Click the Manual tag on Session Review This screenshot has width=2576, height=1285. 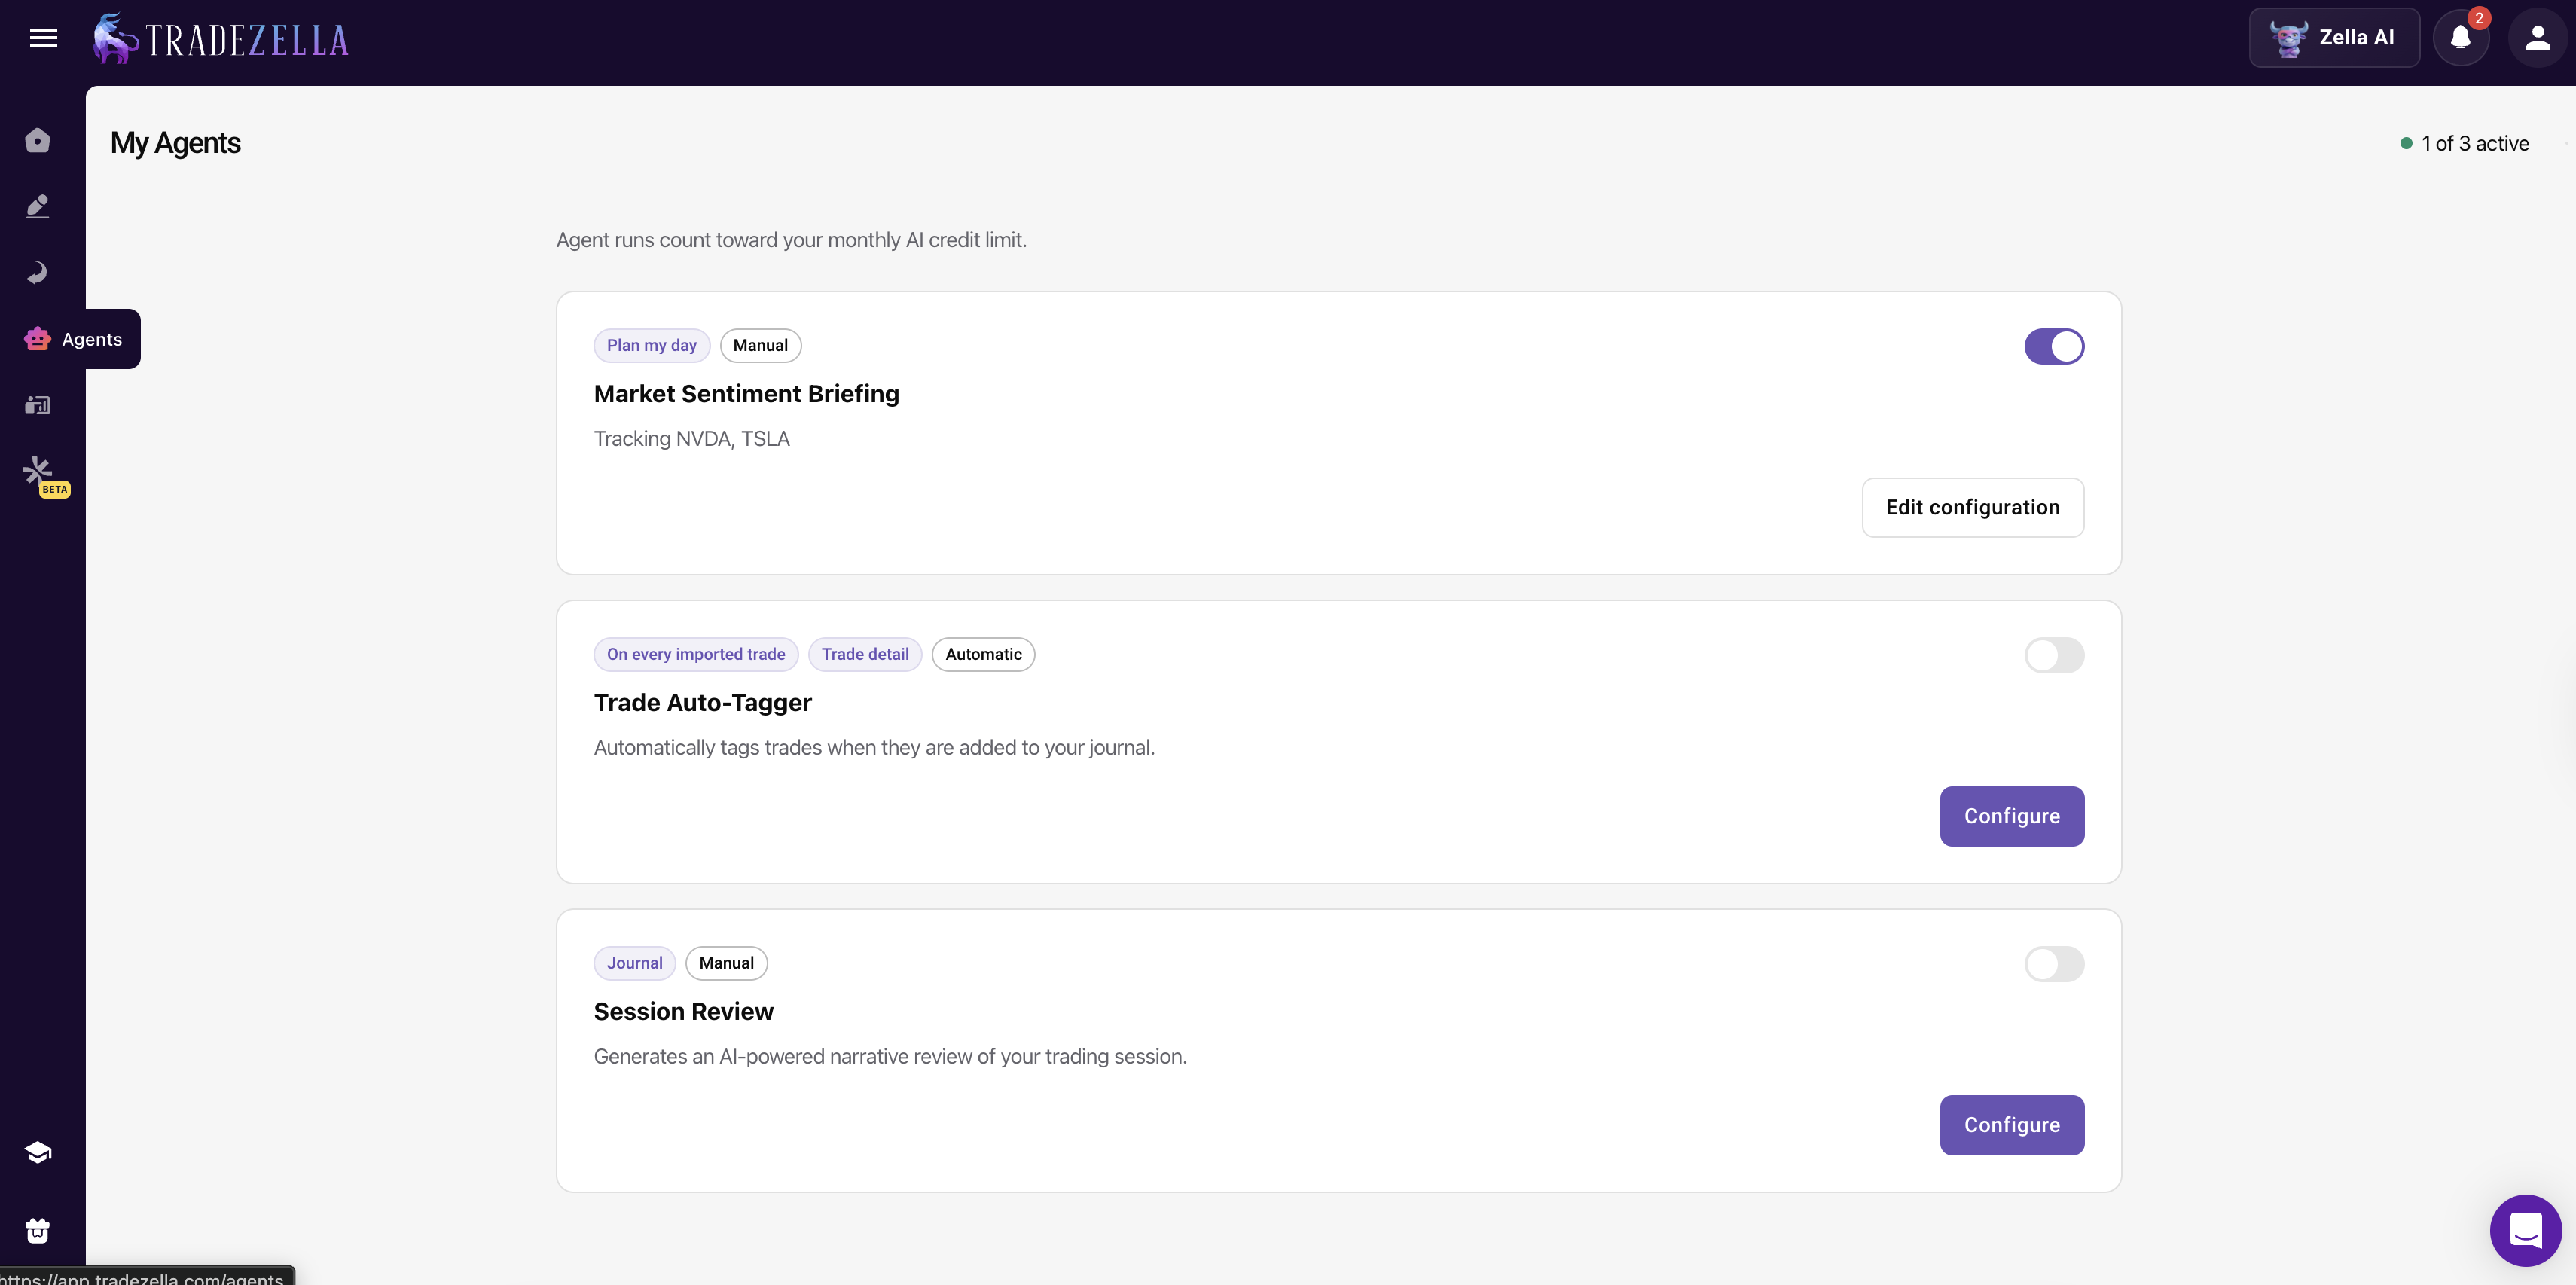click(x=726, y=963)
